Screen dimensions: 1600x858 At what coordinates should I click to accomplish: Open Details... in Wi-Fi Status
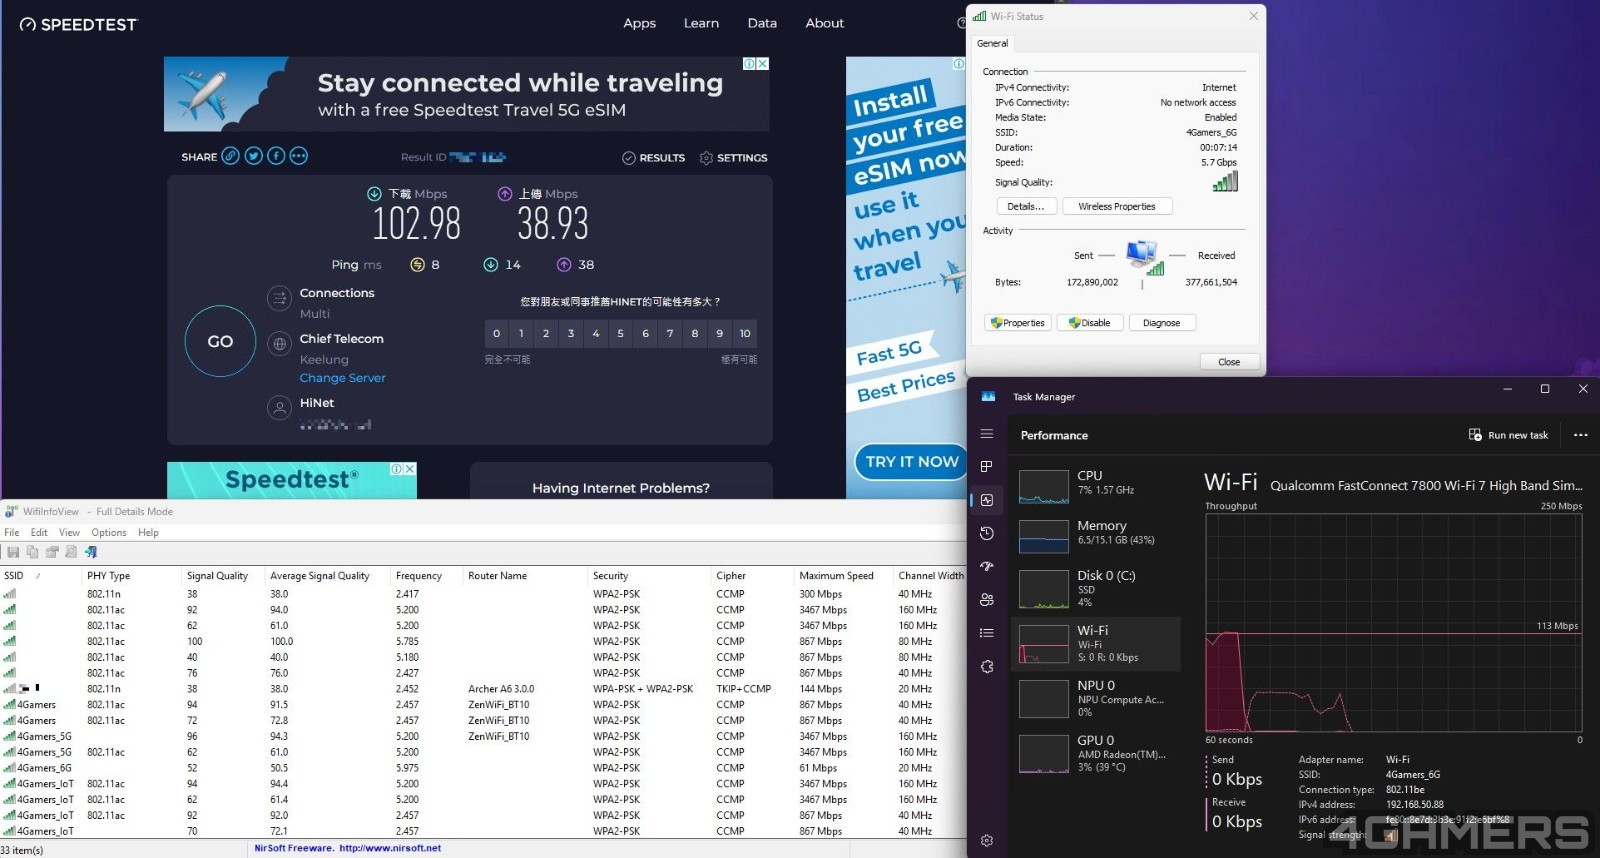click(1025, 206)
